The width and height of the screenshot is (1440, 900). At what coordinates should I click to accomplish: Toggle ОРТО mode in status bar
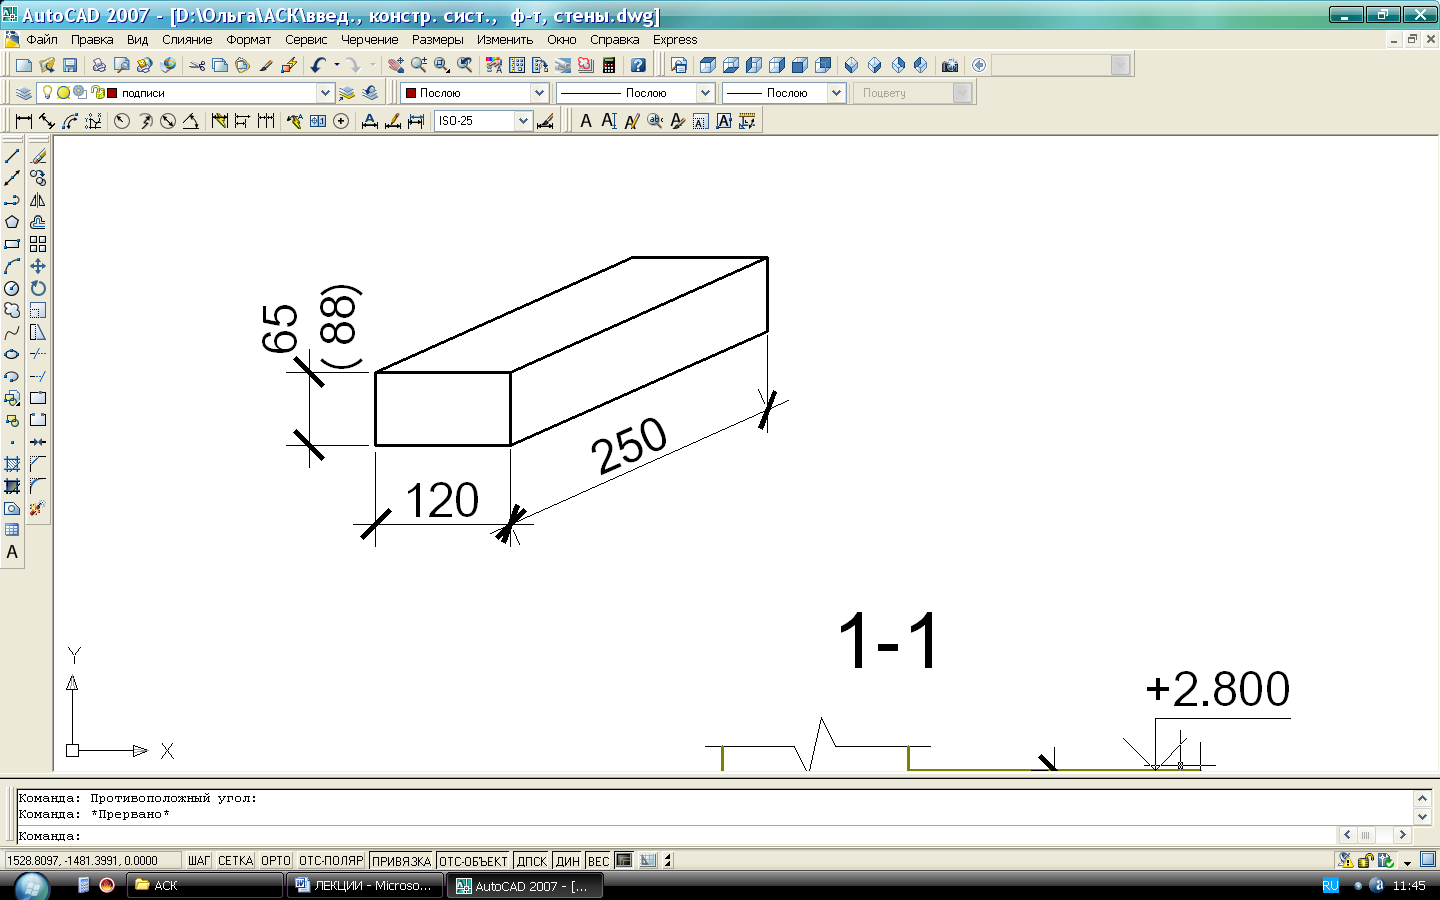point(275,861)
